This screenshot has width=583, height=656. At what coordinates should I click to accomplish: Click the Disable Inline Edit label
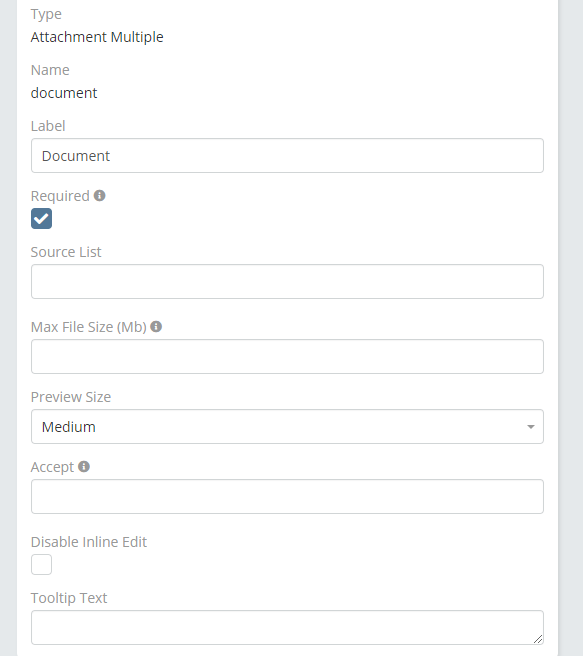click(x=89, y=542)
